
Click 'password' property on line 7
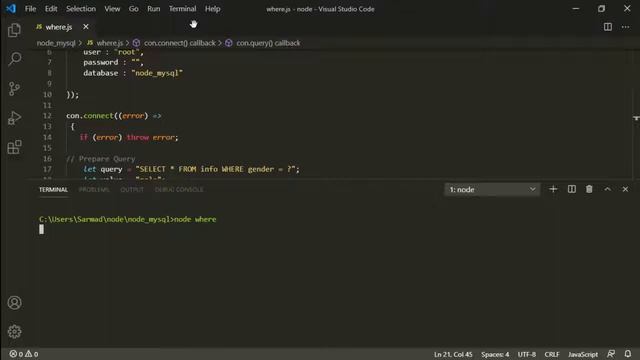click(100, 62)
